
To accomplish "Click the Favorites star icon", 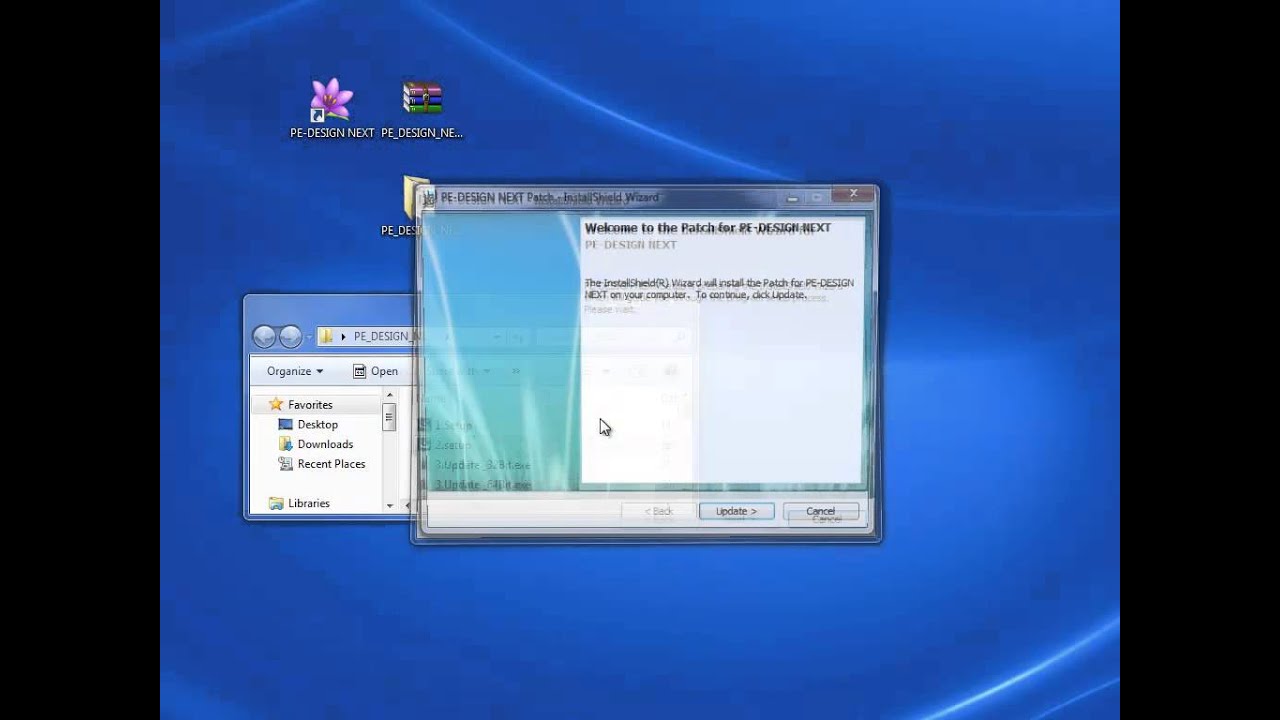I will coord(276,405).
